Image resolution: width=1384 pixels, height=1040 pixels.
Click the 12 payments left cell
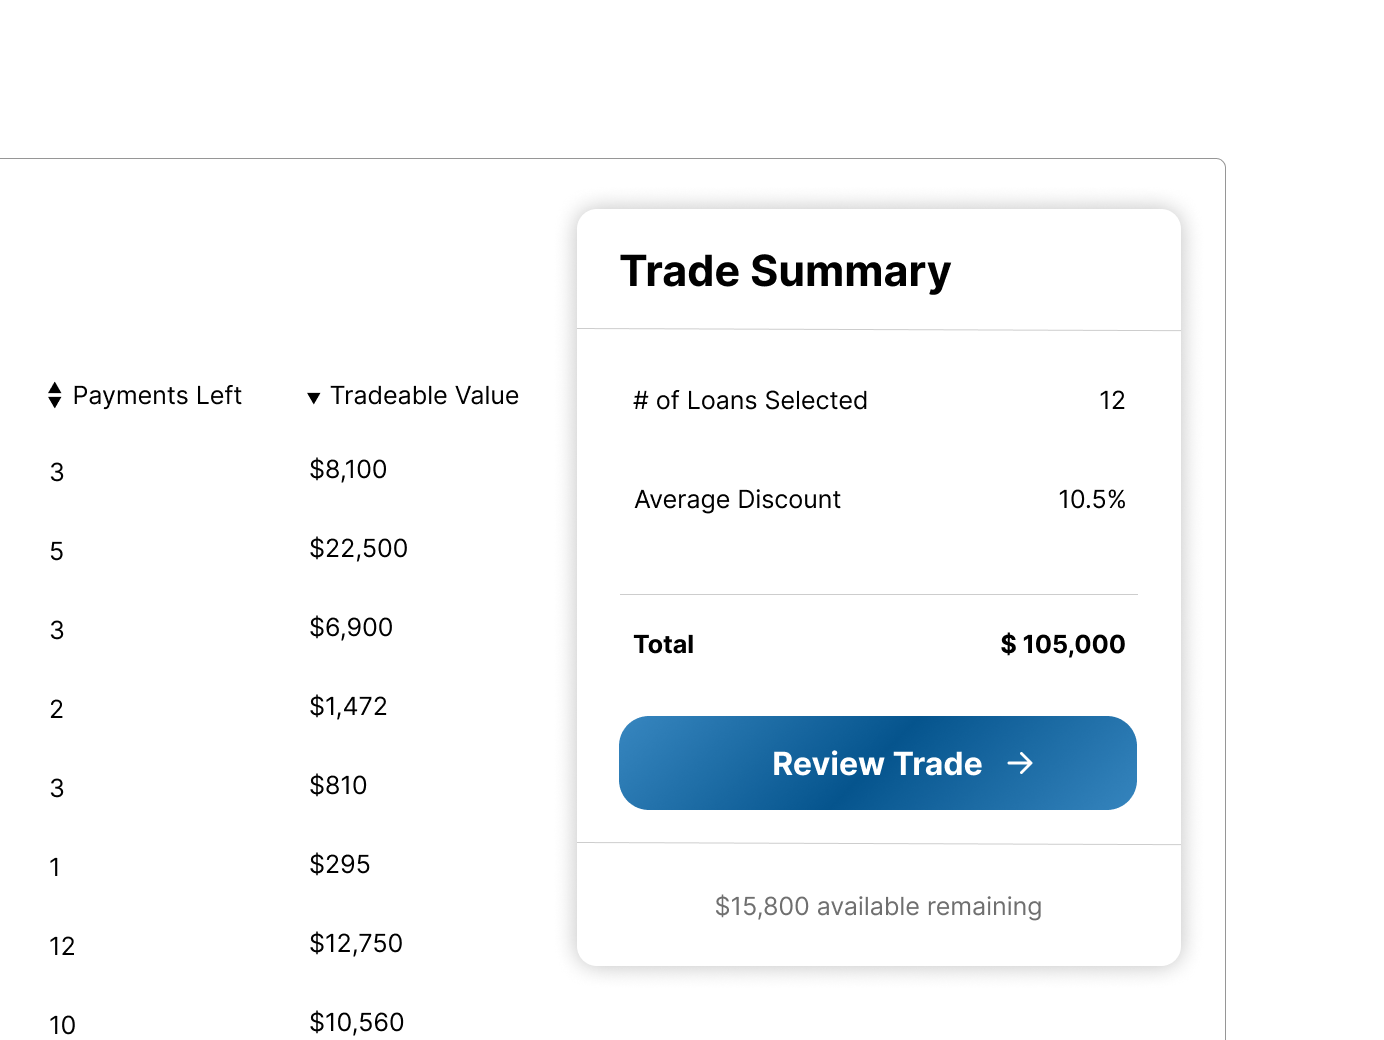coord(62,946)
